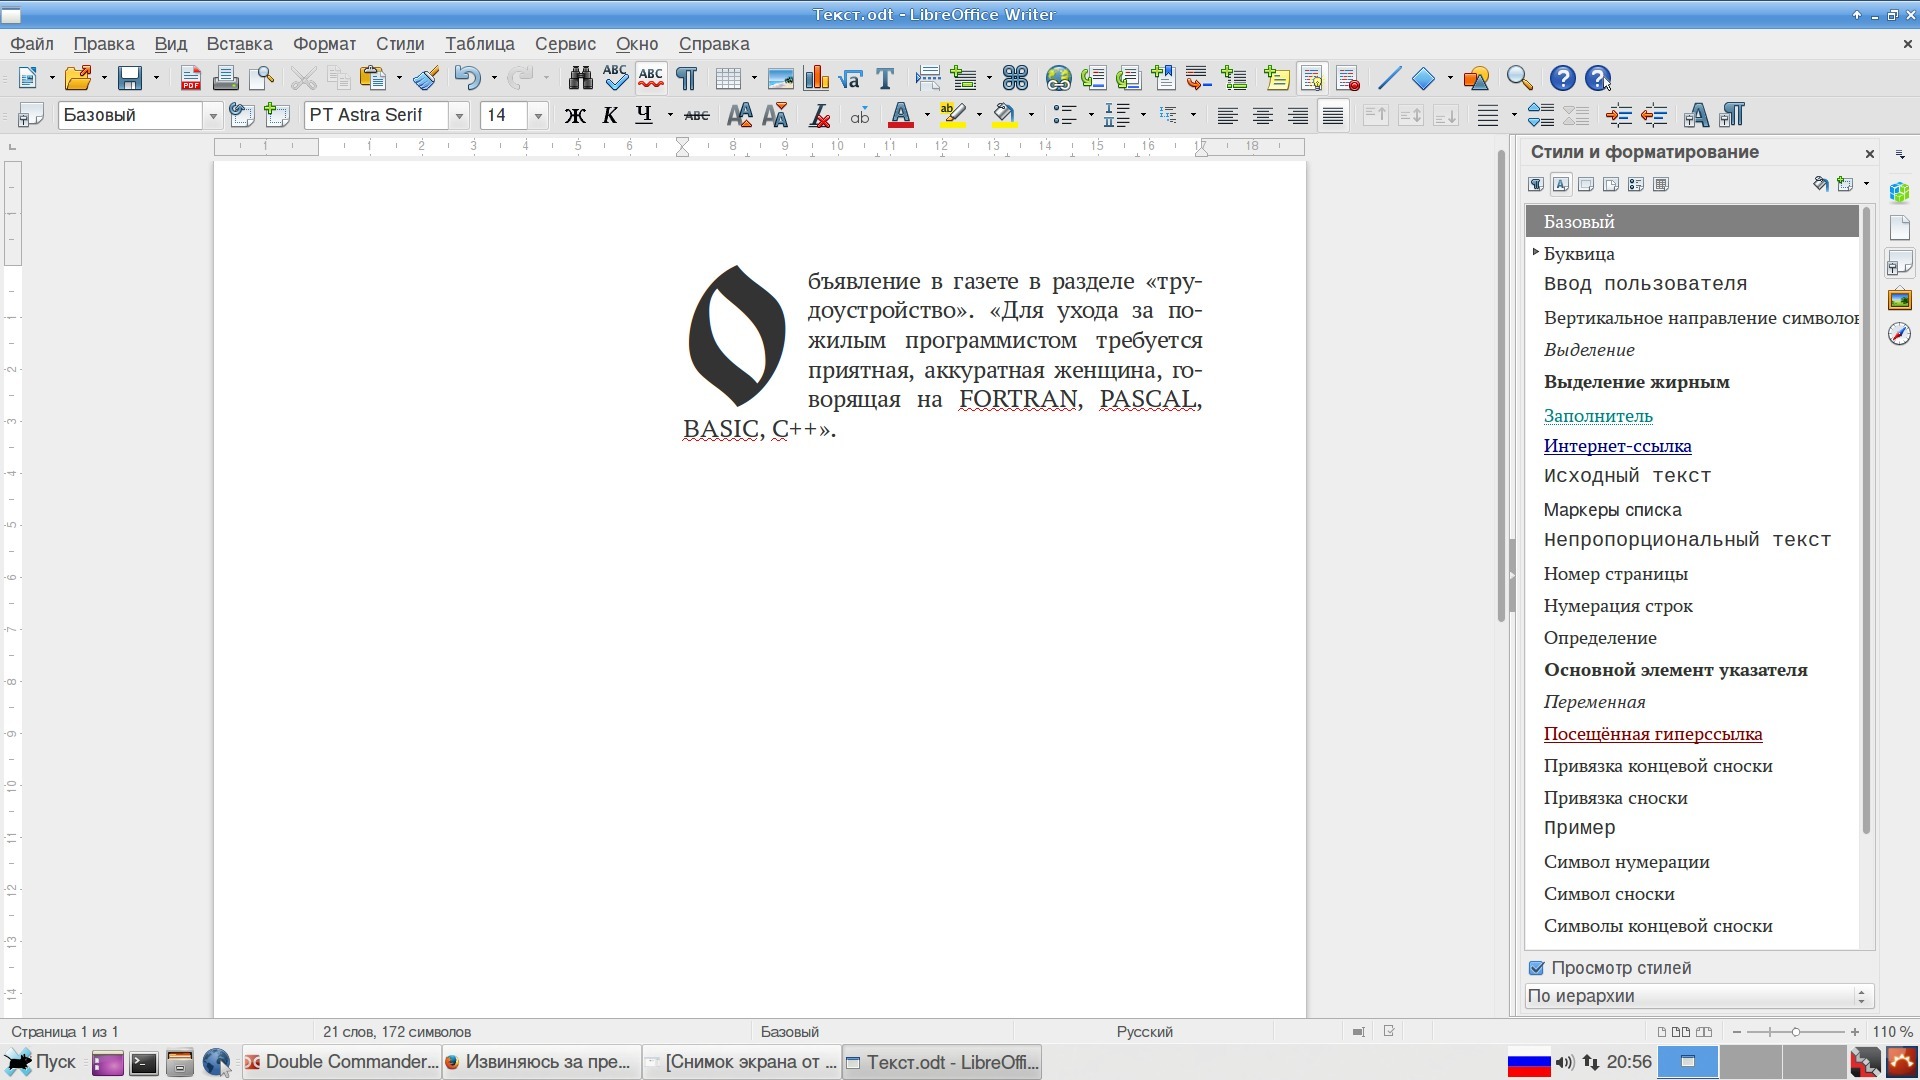Screen dimensions: 1920x1080
Task: Open Правка menu
Action: pyautogui.click(x=104, y=44)
